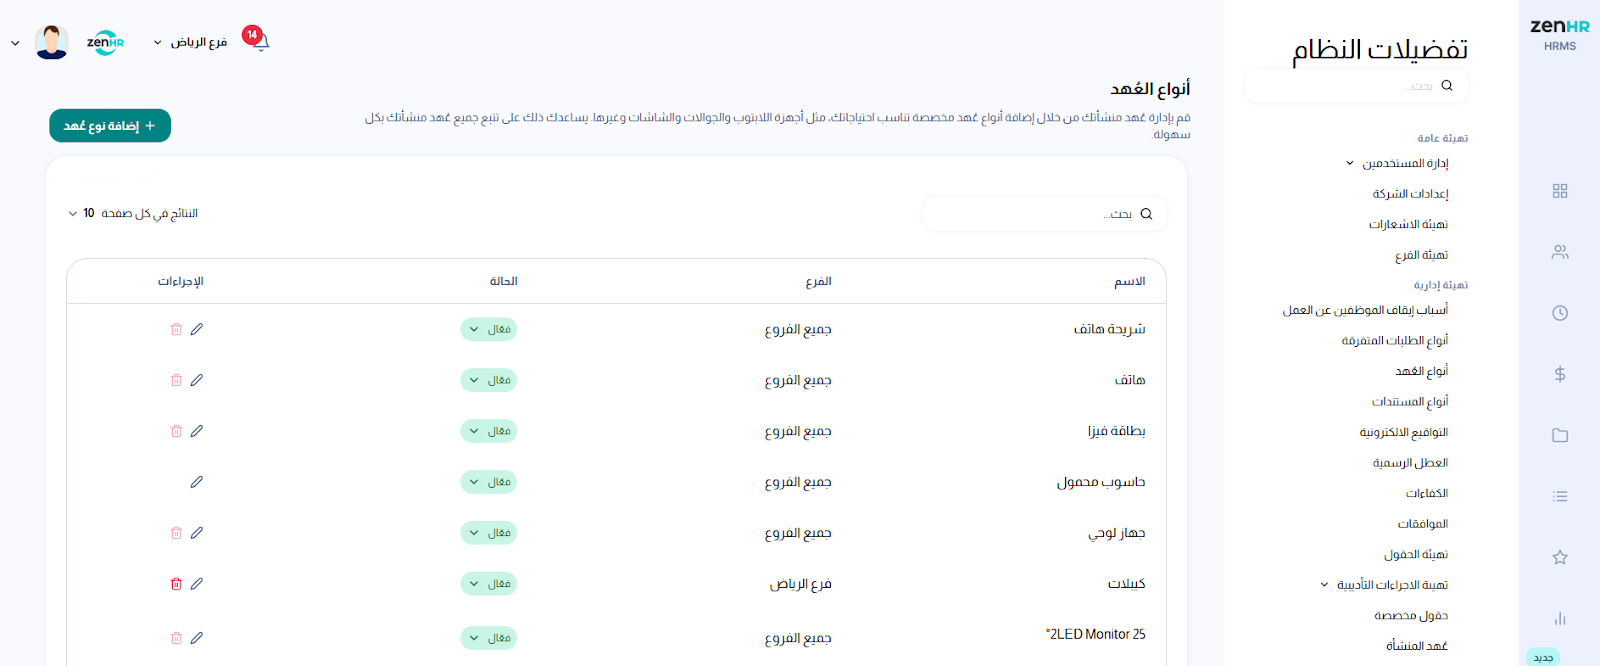Open أنواع الطلبات المتفرقة page
The height and width of the screenshot is (666, 1600).
coord(1395,341)
